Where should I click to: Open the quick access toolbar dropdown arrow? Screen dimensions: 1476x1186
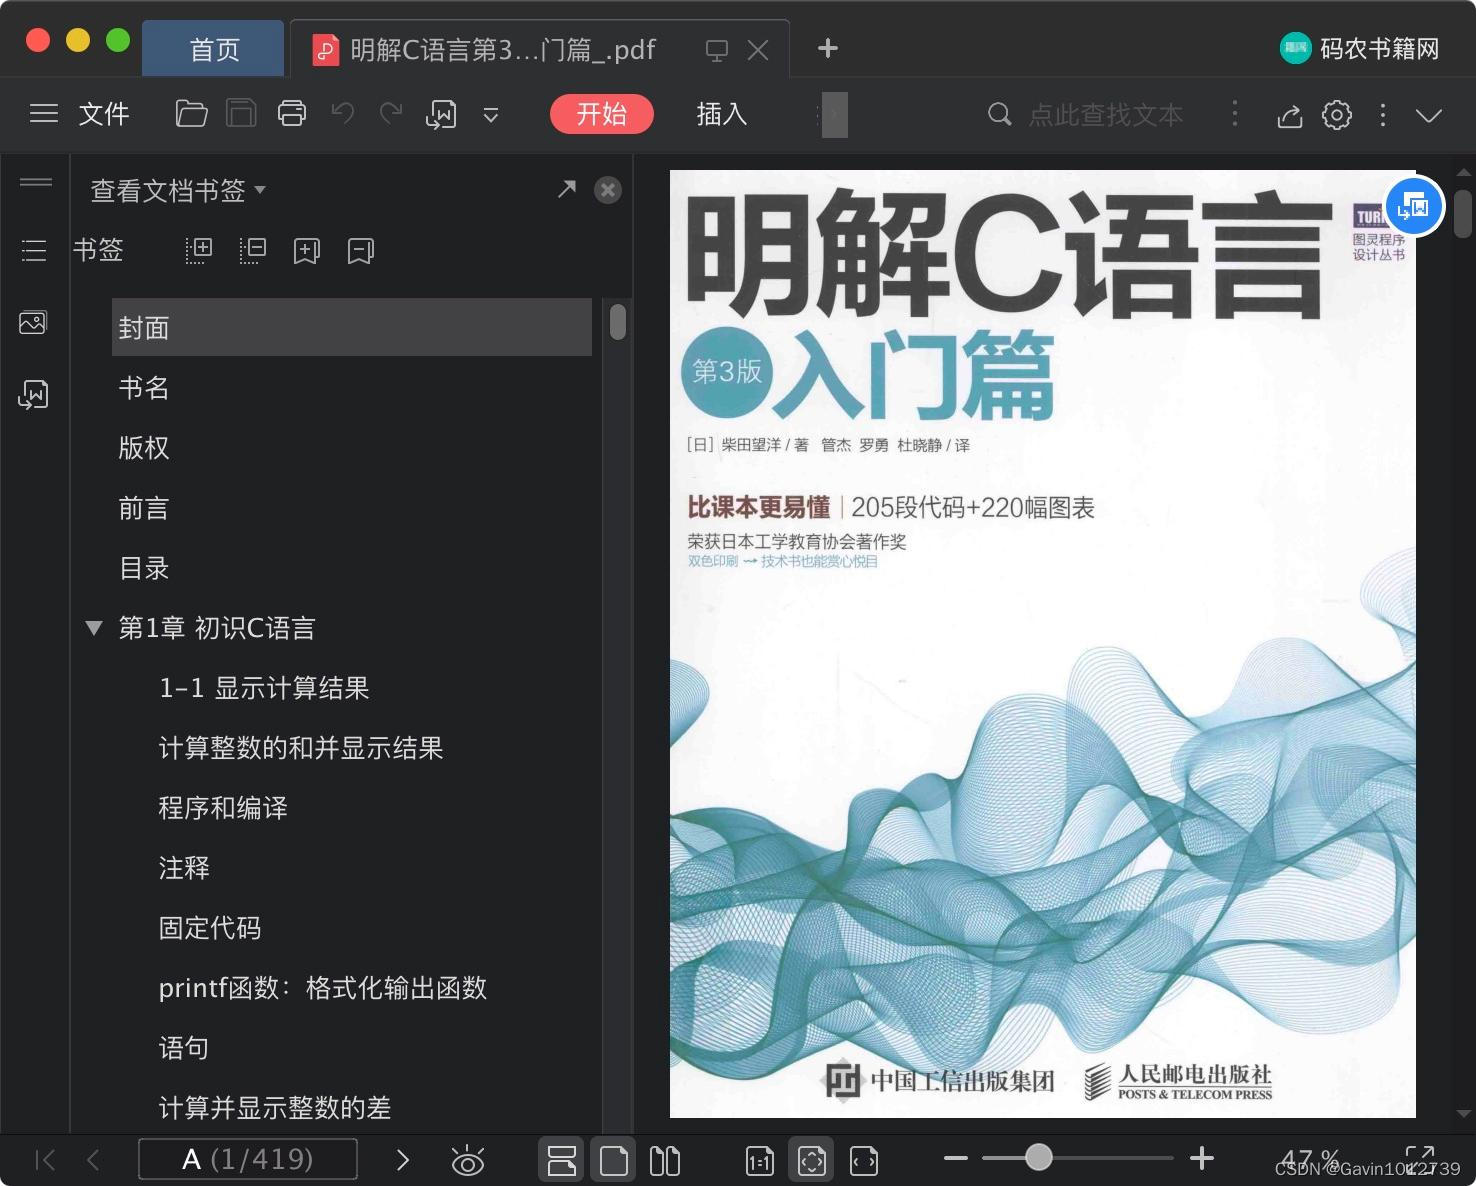point(491,115)
